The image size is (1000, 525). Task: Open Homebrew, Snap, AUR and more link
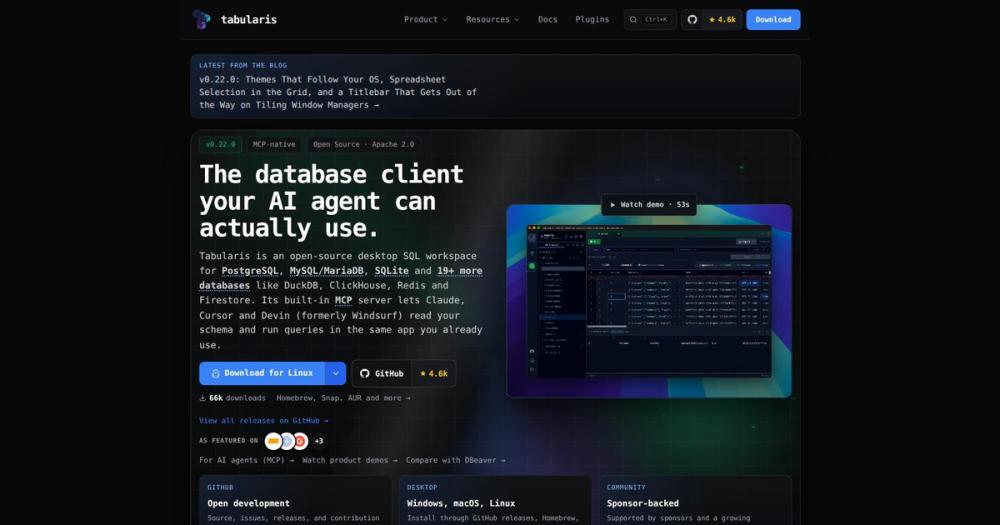point(343,398)
